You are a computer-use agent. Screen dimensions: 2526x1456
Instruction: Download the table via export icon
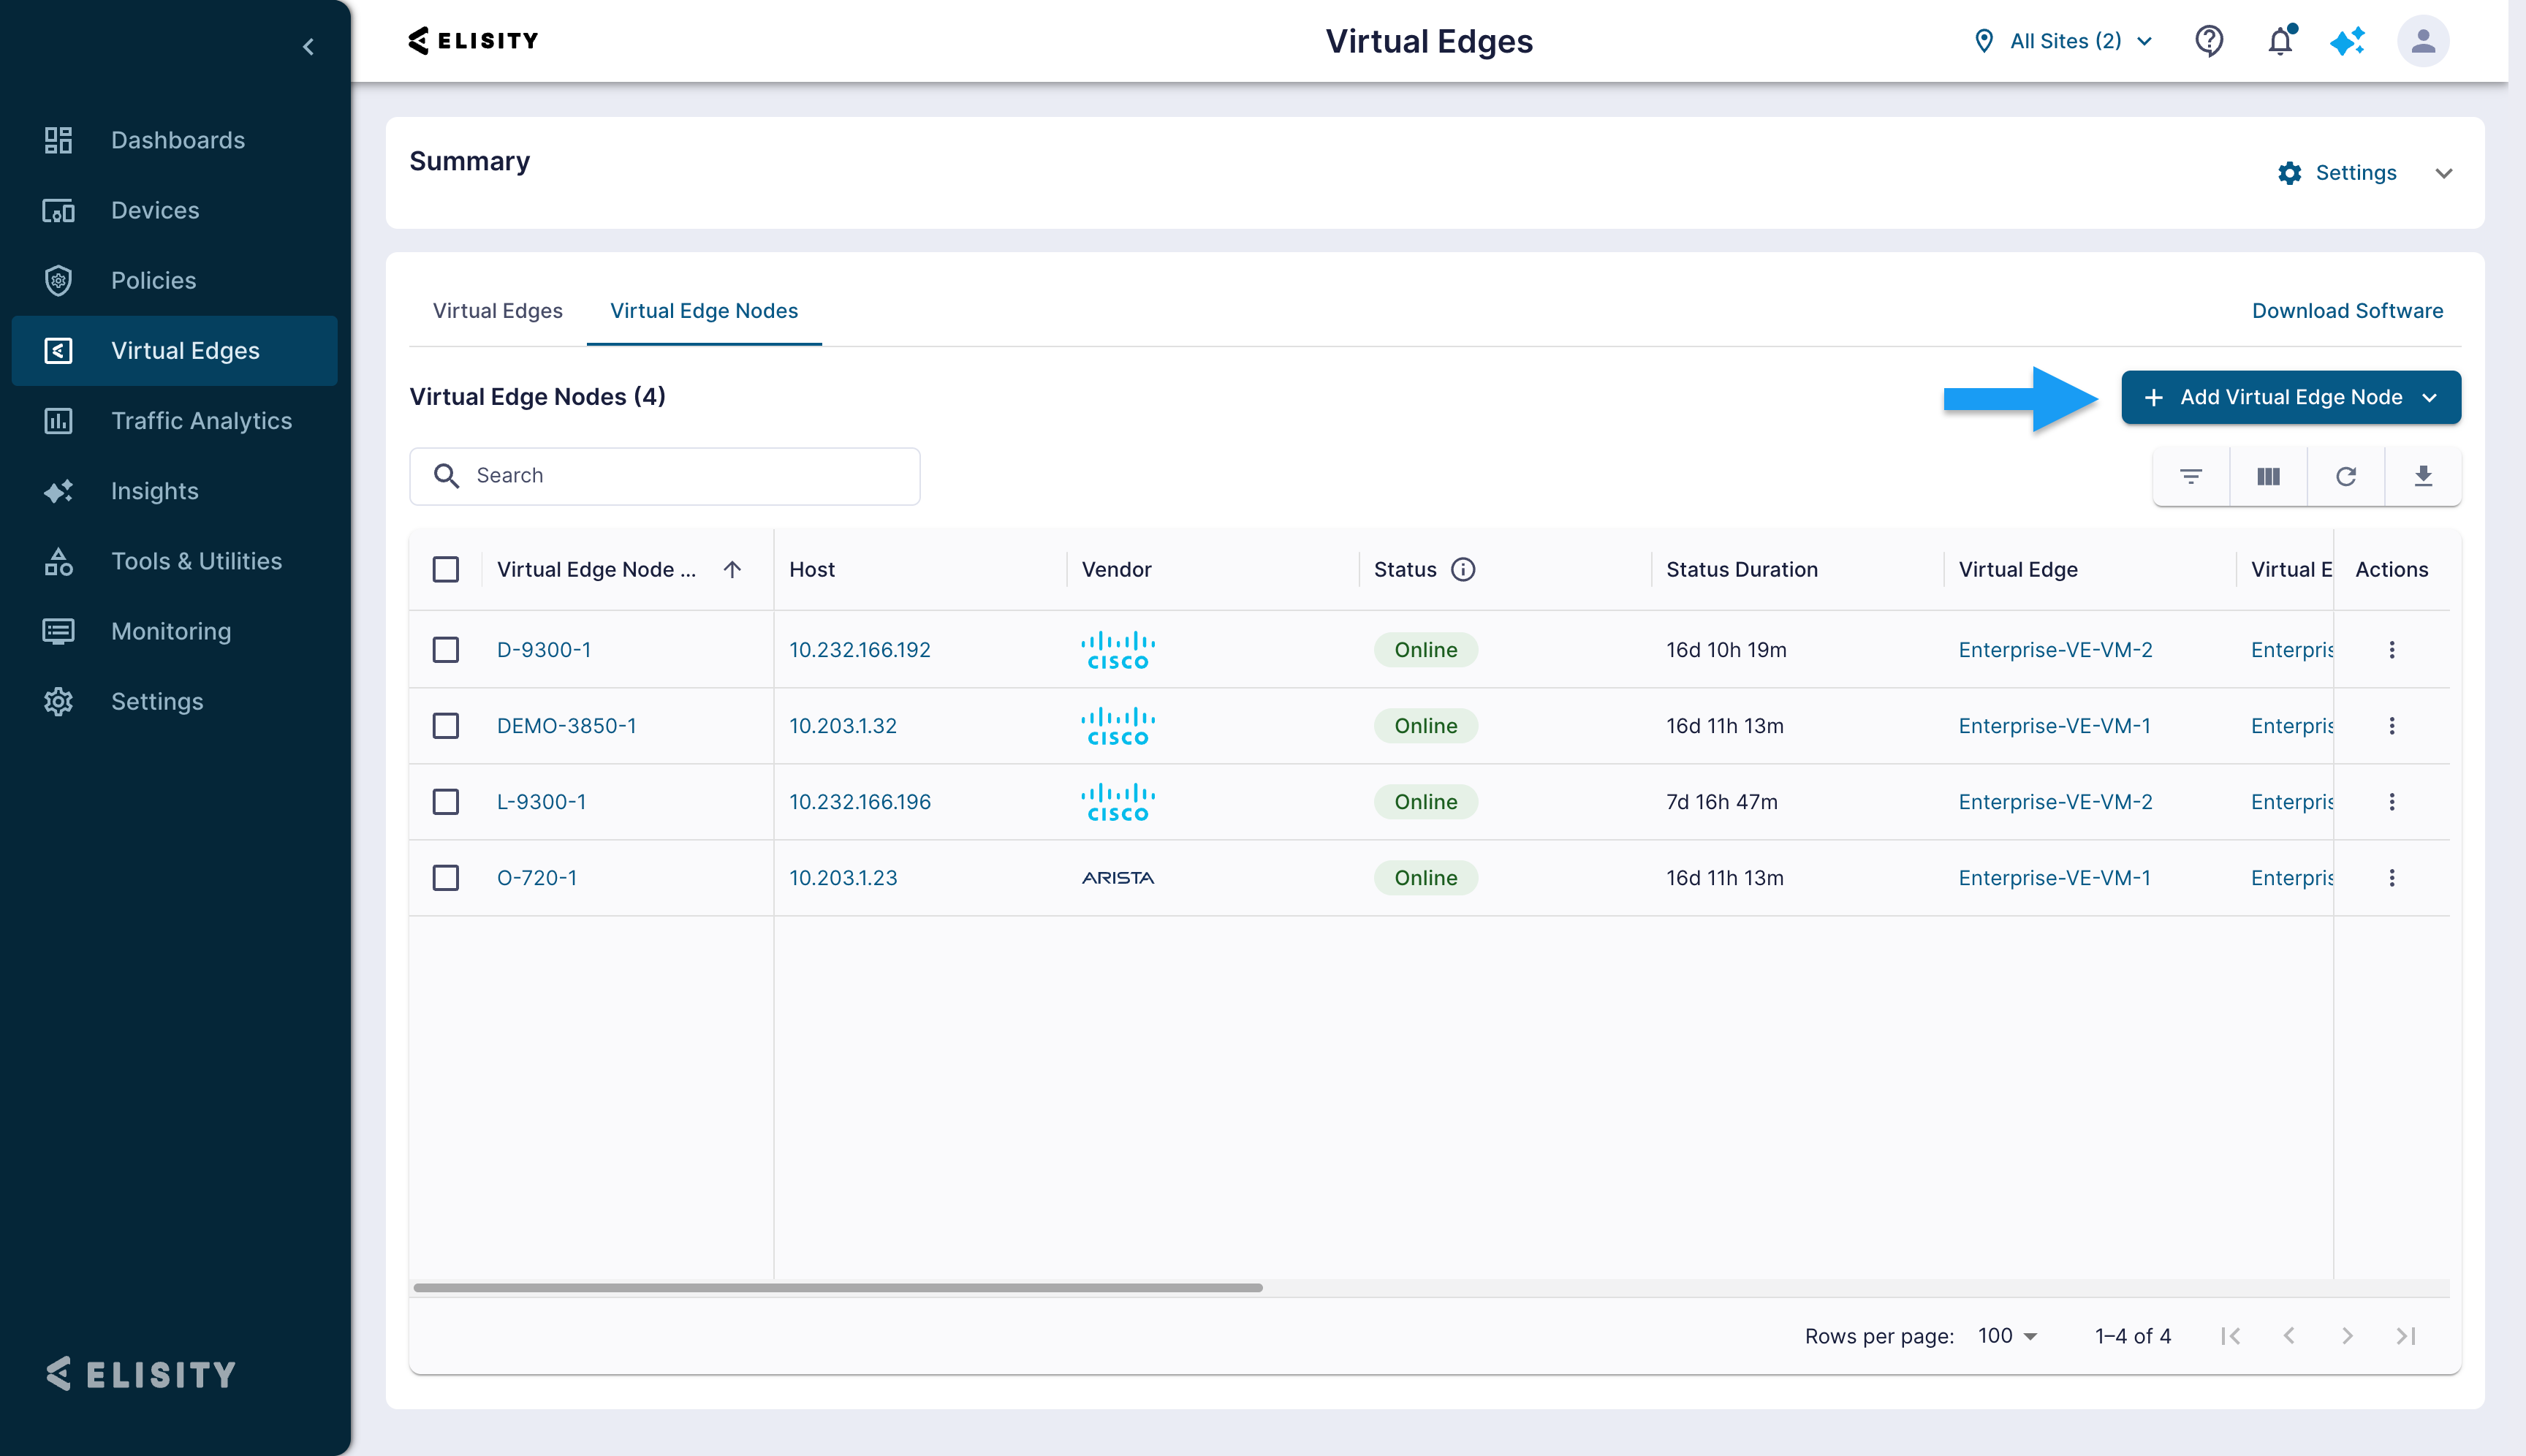click(2422, 477)
